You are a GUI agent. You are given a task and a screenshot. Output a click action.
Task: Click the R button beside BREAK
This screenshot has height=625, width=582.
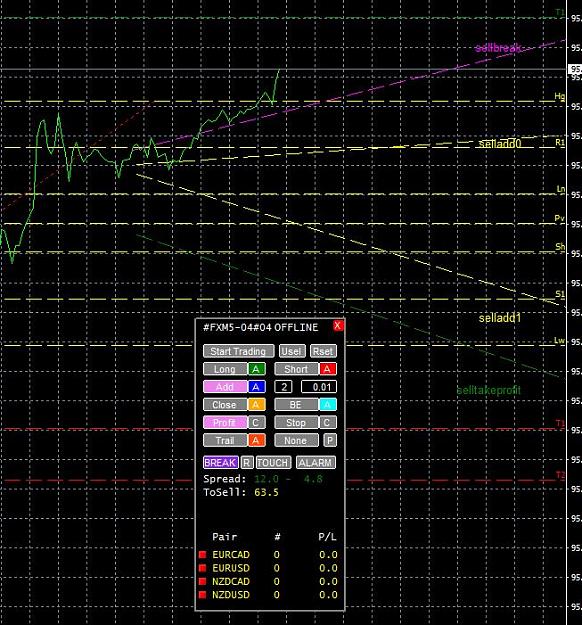[247, 462]
